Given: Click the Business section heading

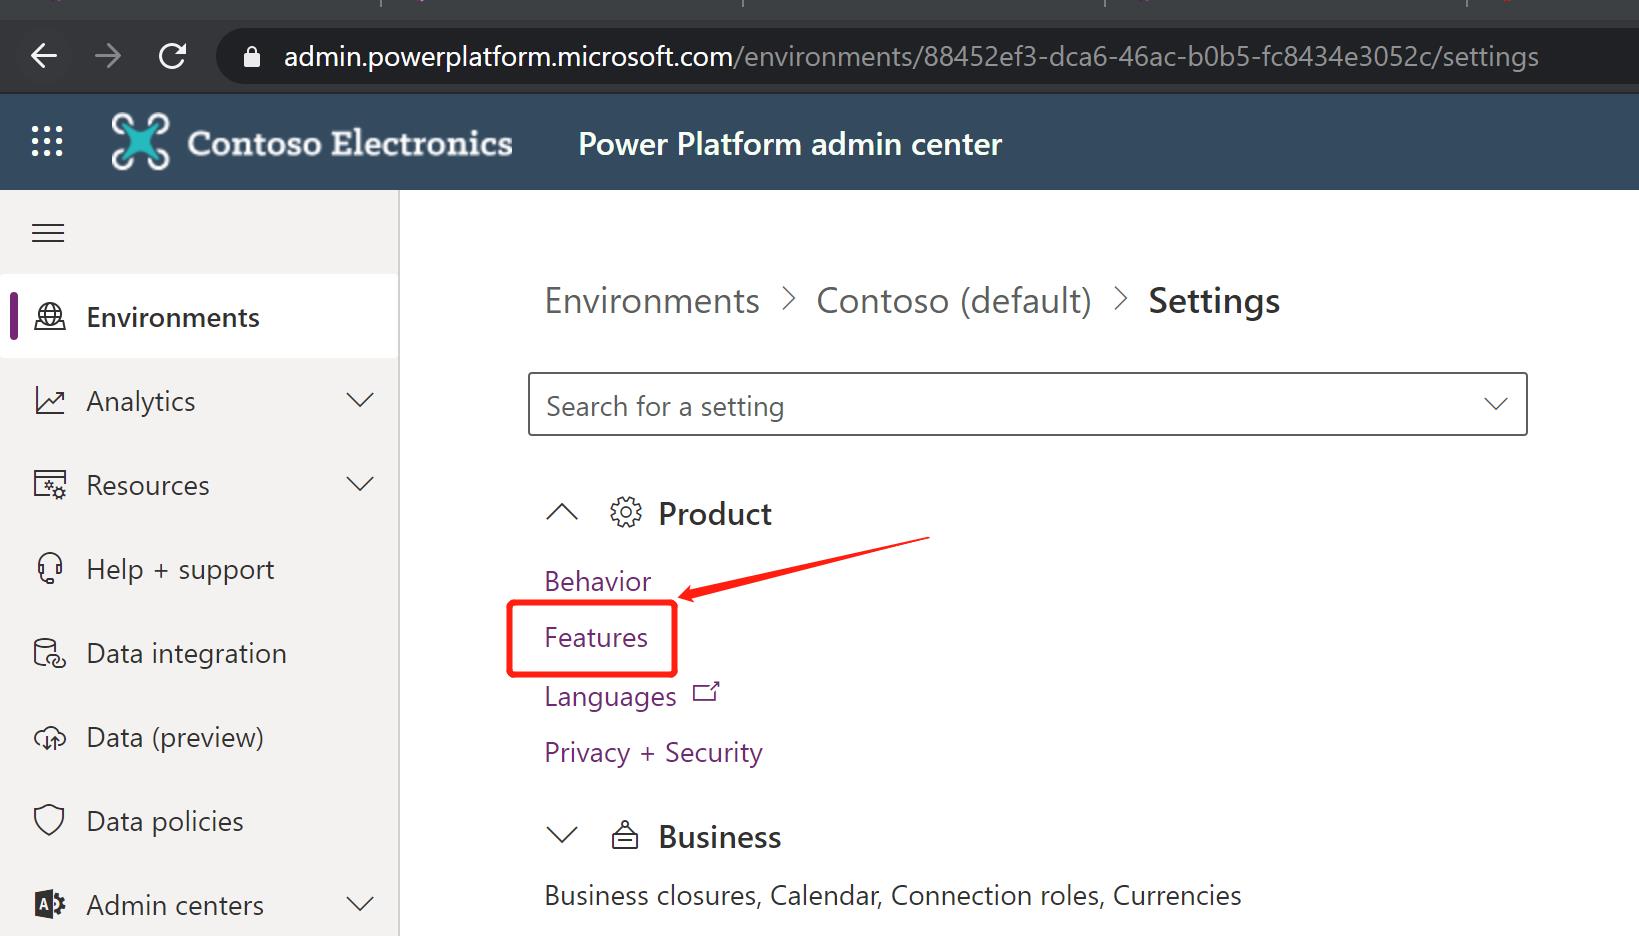Looking at the screenshot, I should pyautogui.click(x=720, y=837).
